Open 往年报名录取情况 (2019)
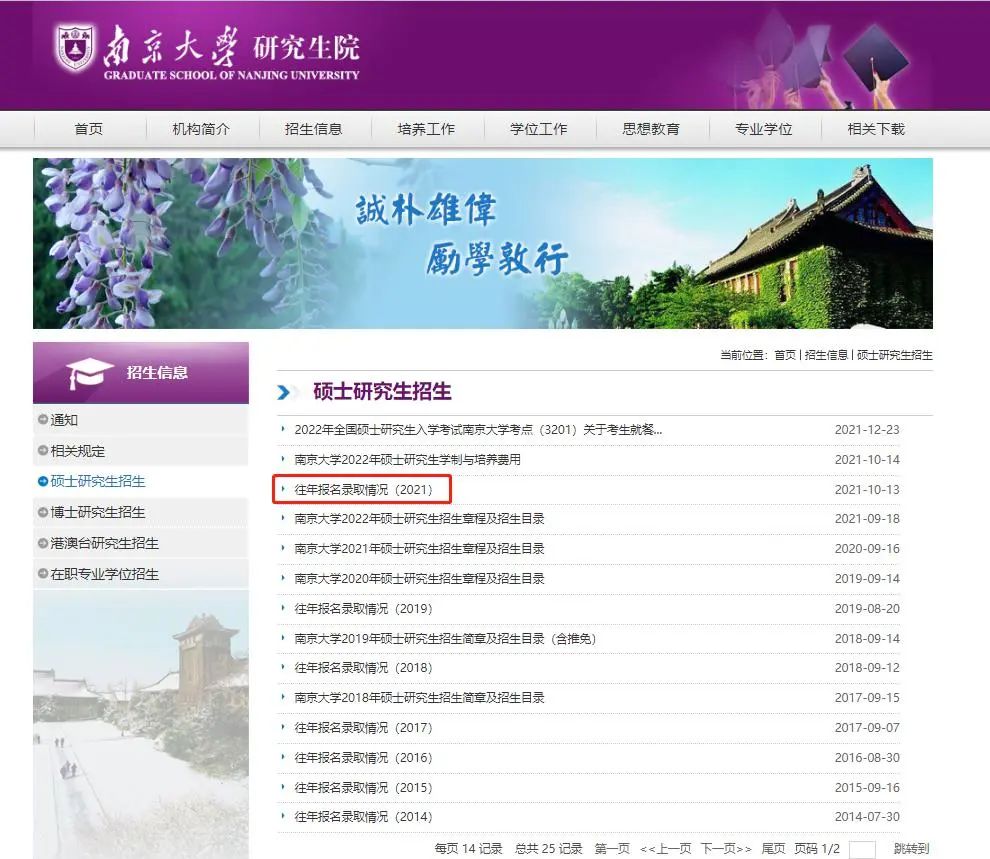This screenshot has height=859, width=990. [x=363, y=609]
